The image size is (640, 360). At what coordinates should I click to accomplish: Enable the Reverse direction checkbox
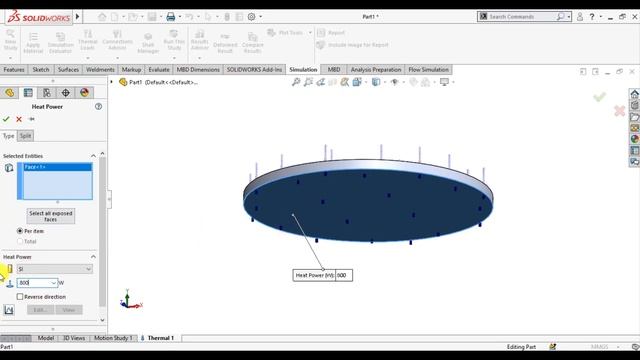pos(20,297)
